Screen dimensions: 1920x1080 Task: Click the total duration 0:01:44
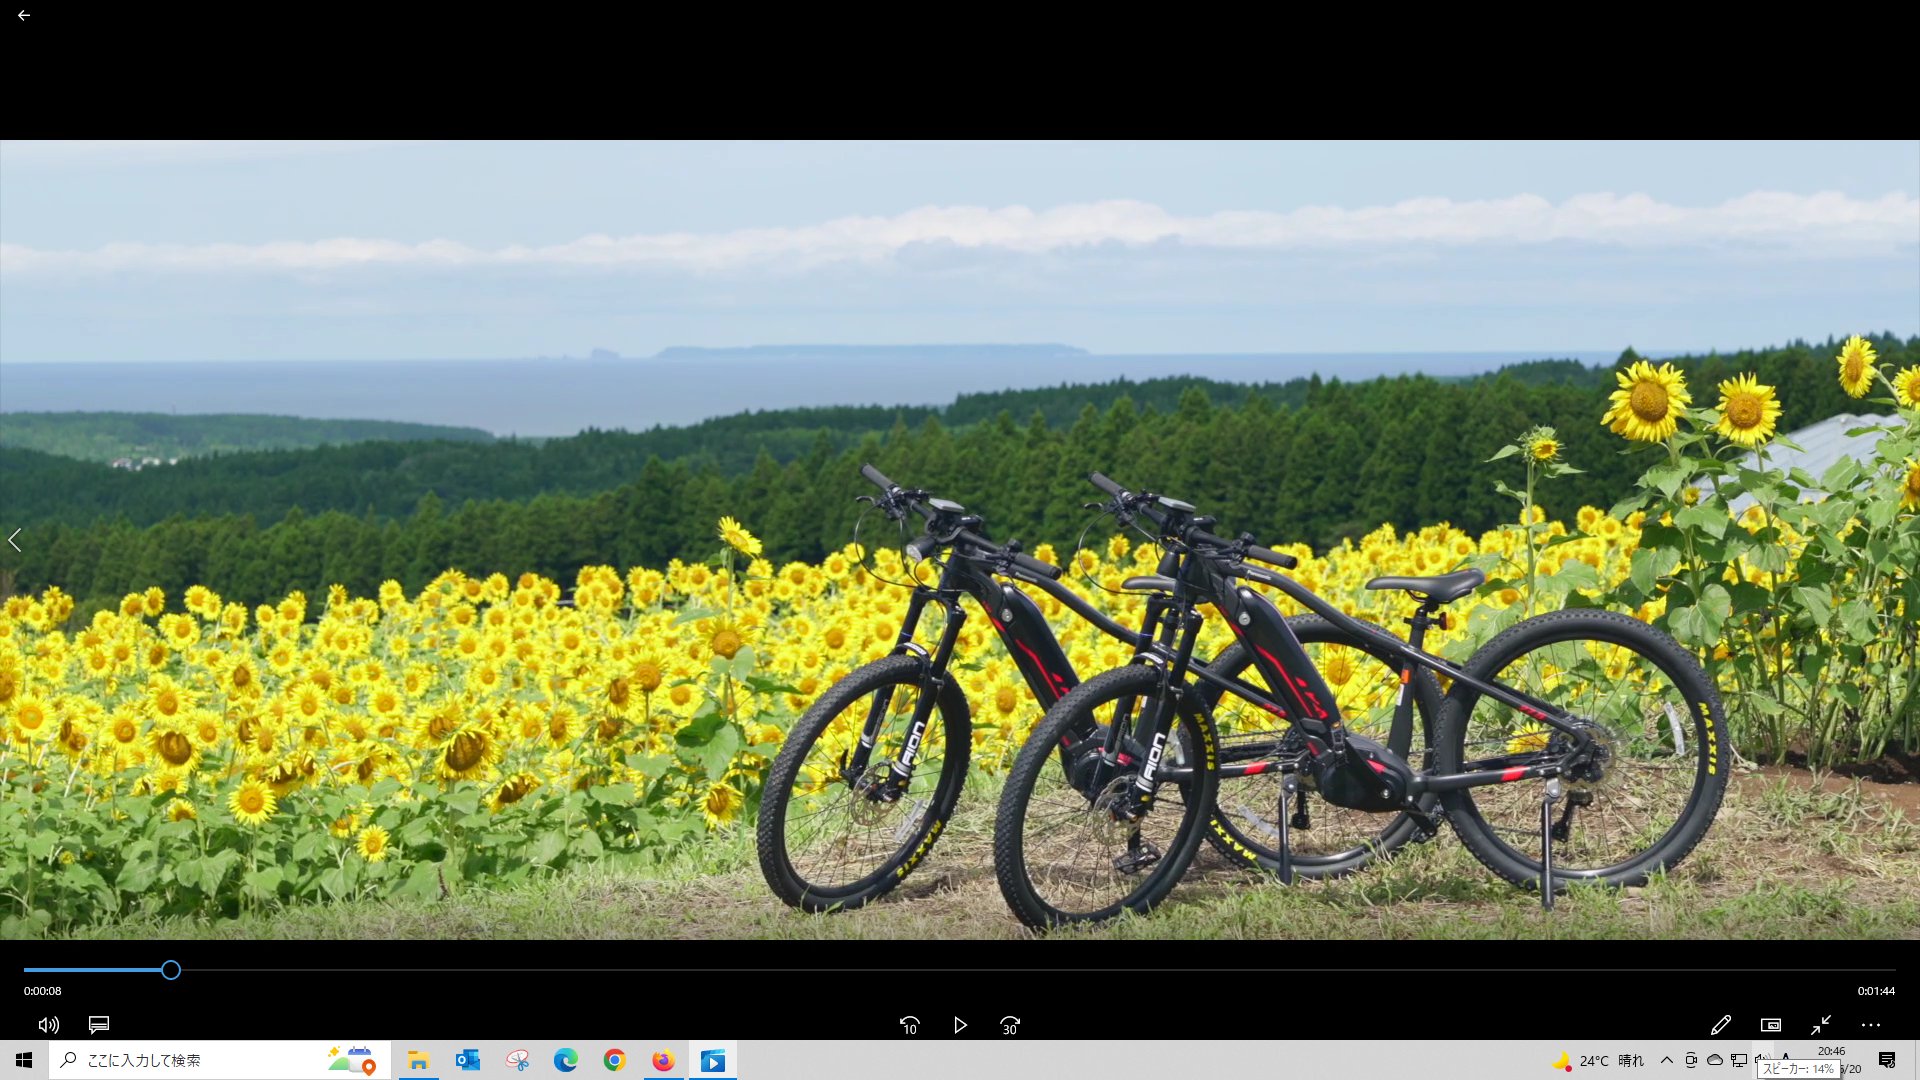pyautogui.click(x=1876, y=991)
